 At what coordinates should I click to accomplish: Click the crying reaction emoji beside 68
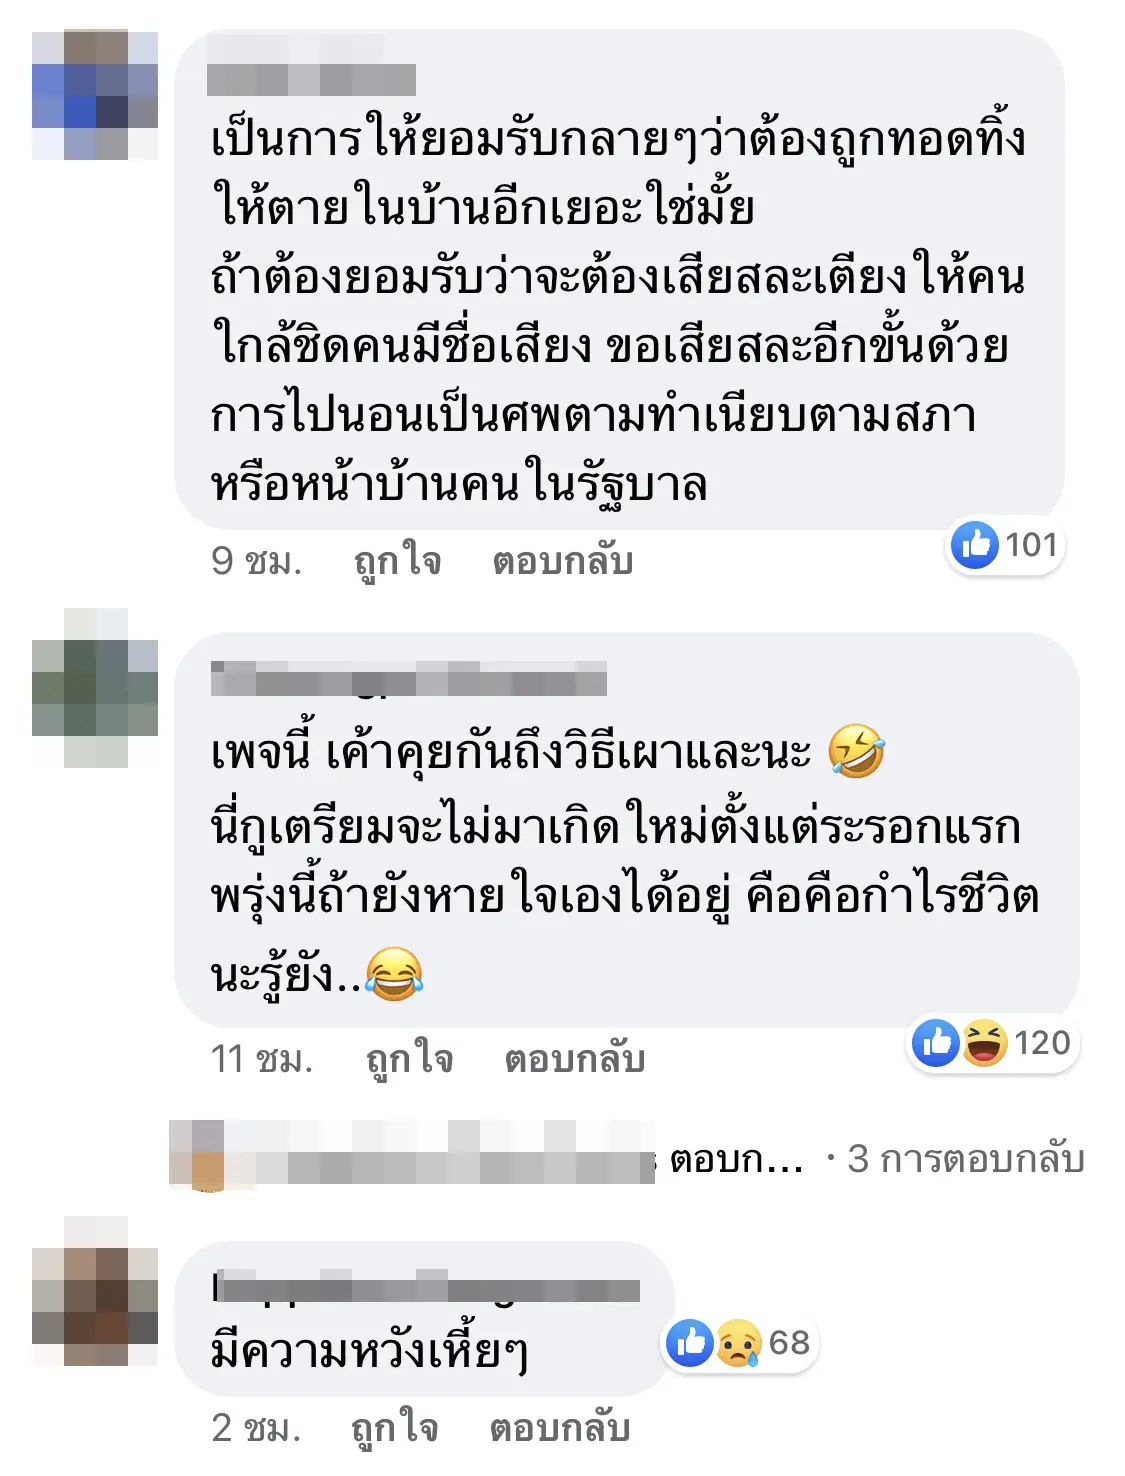[739, 1342]
